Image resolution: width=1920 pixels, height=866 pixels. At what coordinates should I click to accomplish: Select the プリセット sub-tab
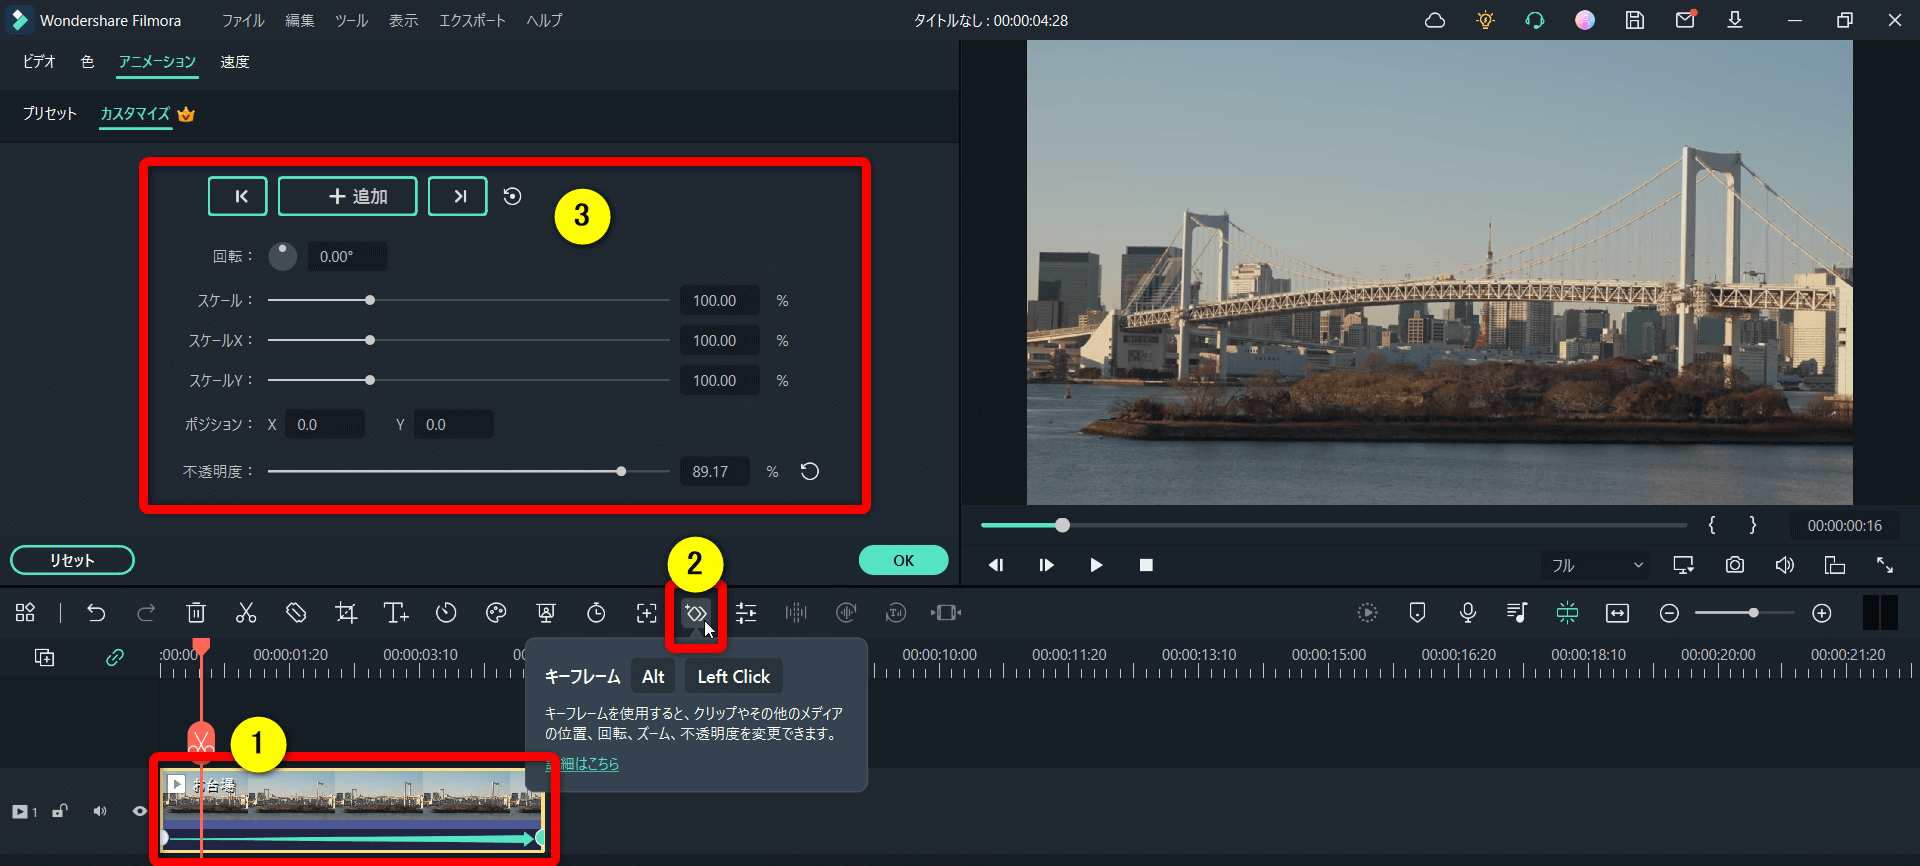click(x=50, y=114)
